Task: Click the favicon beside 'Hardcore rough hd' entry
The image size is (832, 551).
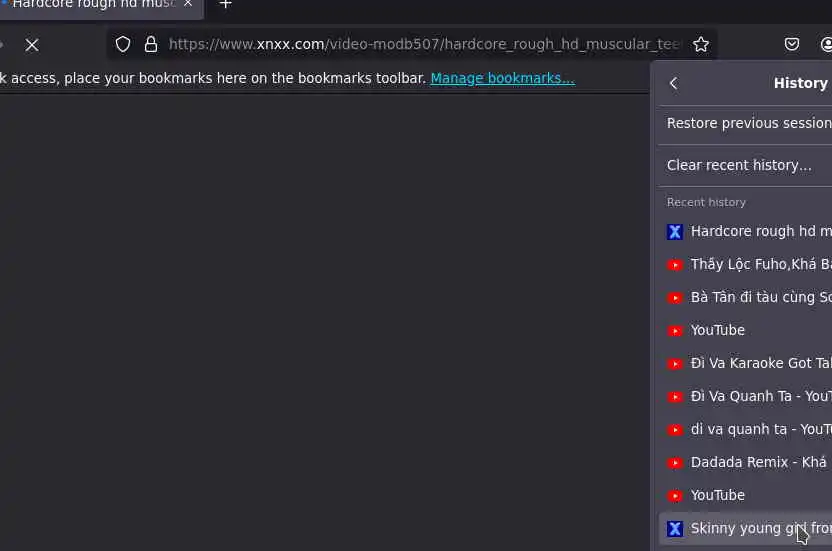Action: coord(675,232)
